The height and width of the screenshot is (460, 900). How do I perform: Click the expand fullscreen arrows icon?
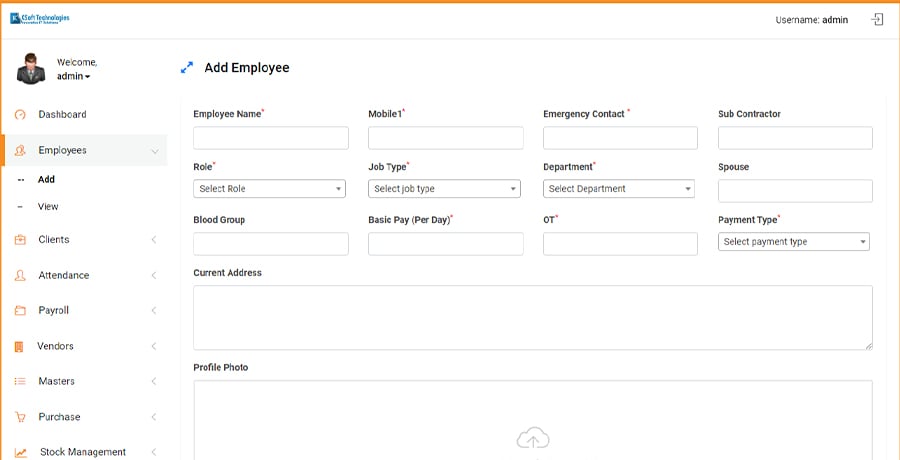click(x=186, y=68)
